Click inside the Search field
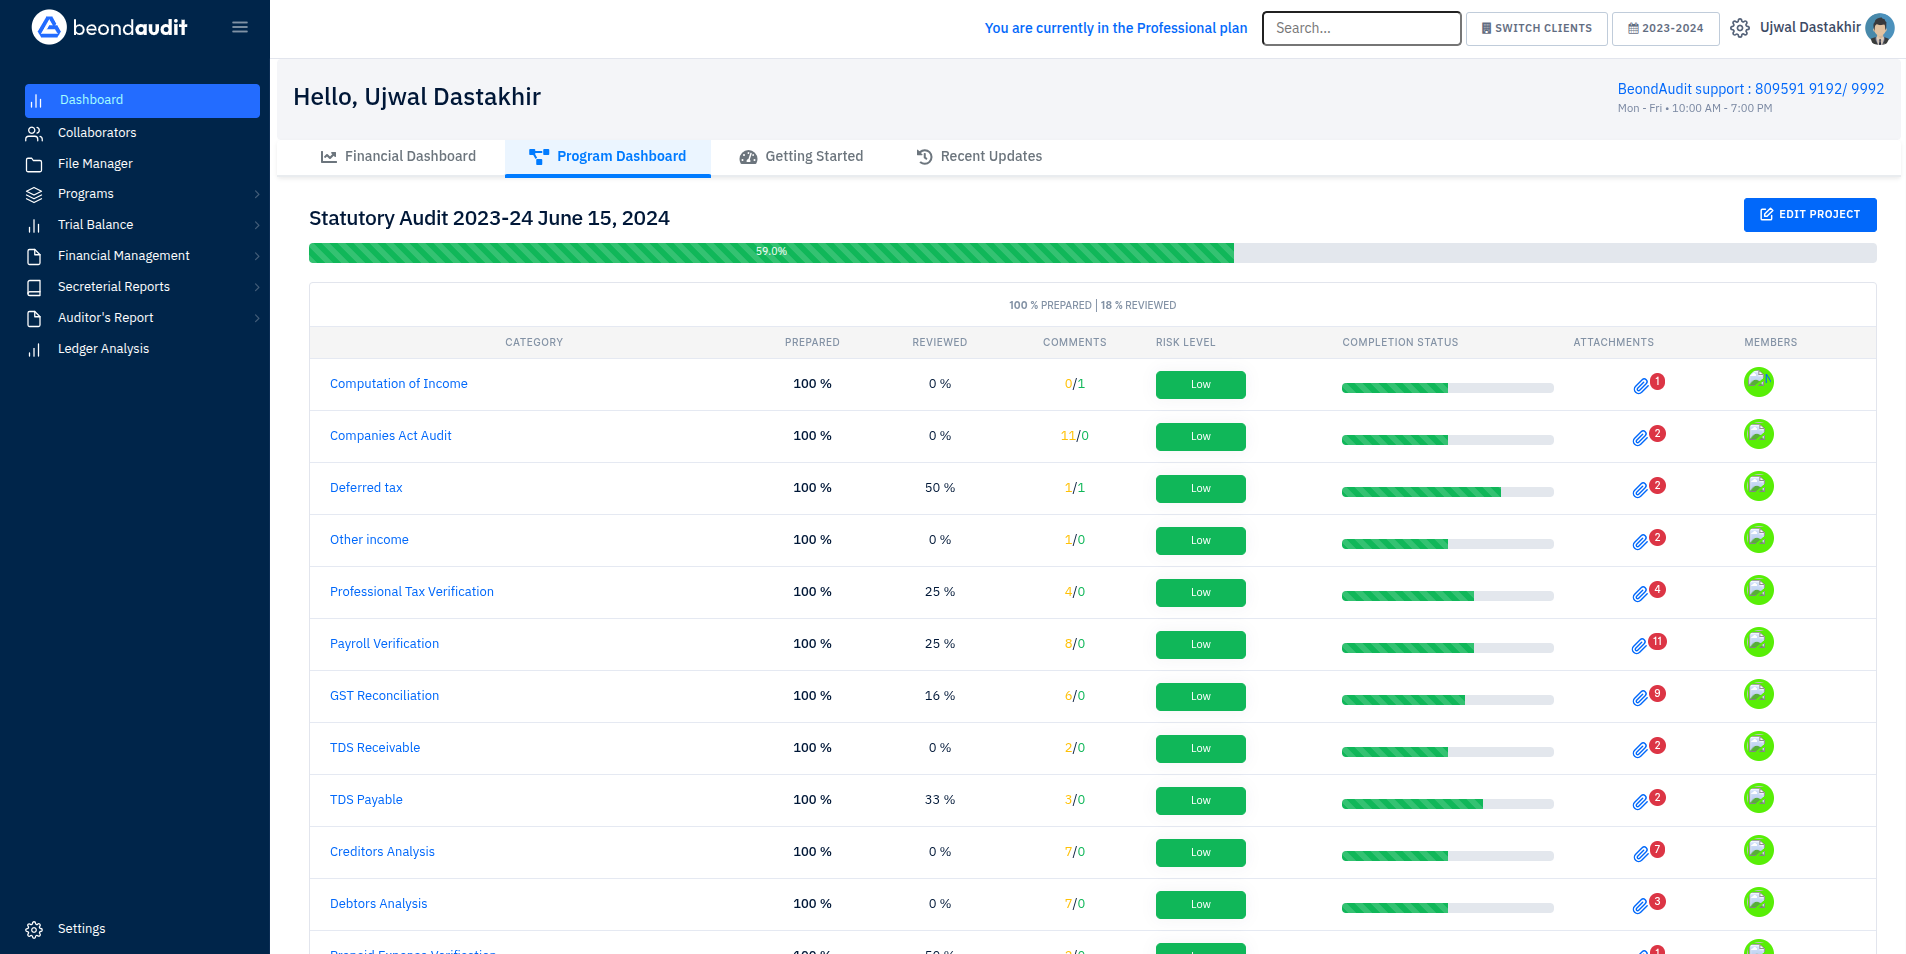Screen dimensions: 1906x954 click(x=1361, y=28)
